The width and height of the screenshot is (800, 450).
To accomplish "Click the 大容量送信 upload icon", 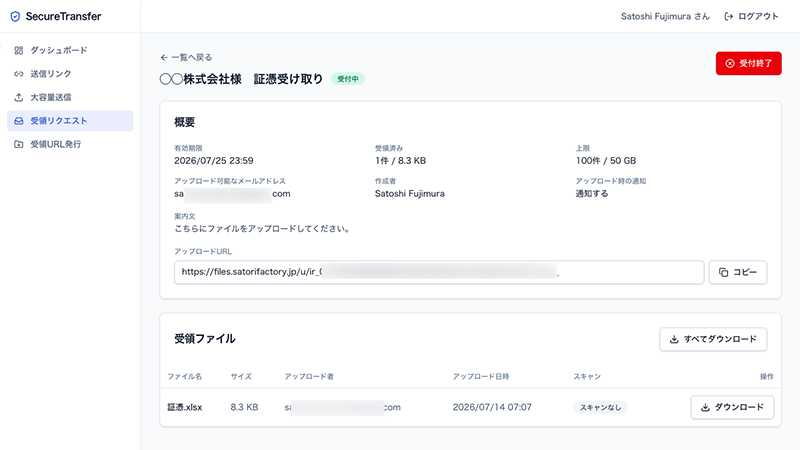I will click(x=19, y=97).
